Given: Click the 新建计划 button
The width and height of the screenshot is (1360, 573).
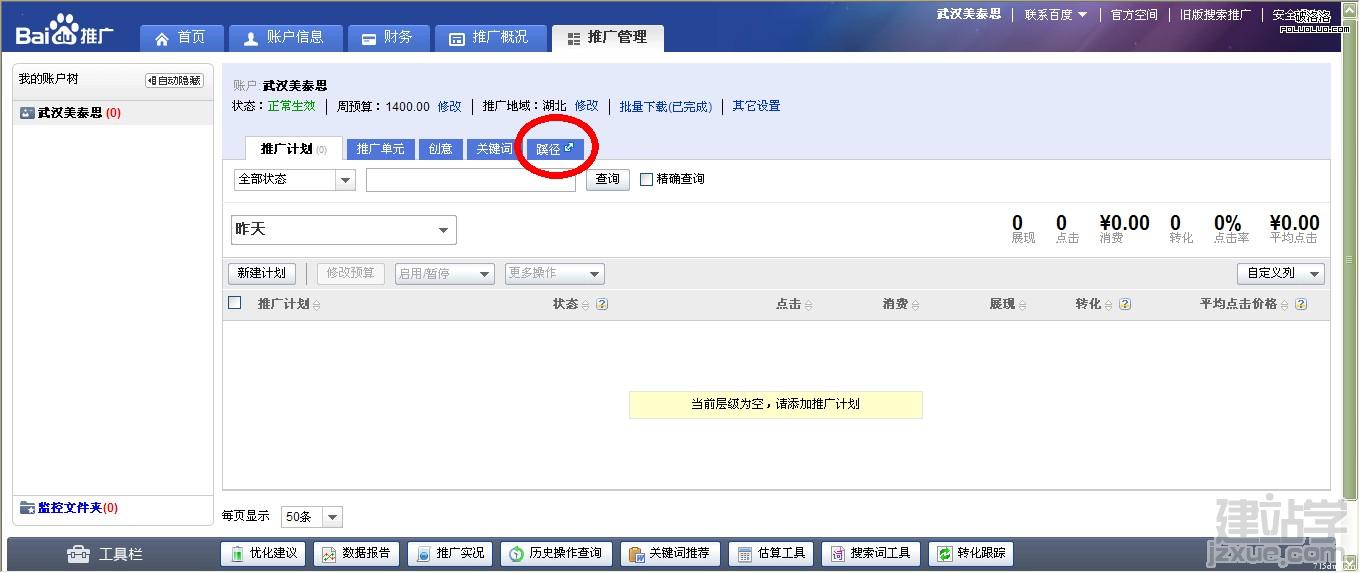Looking at the screenshot, I should point(262,273).
